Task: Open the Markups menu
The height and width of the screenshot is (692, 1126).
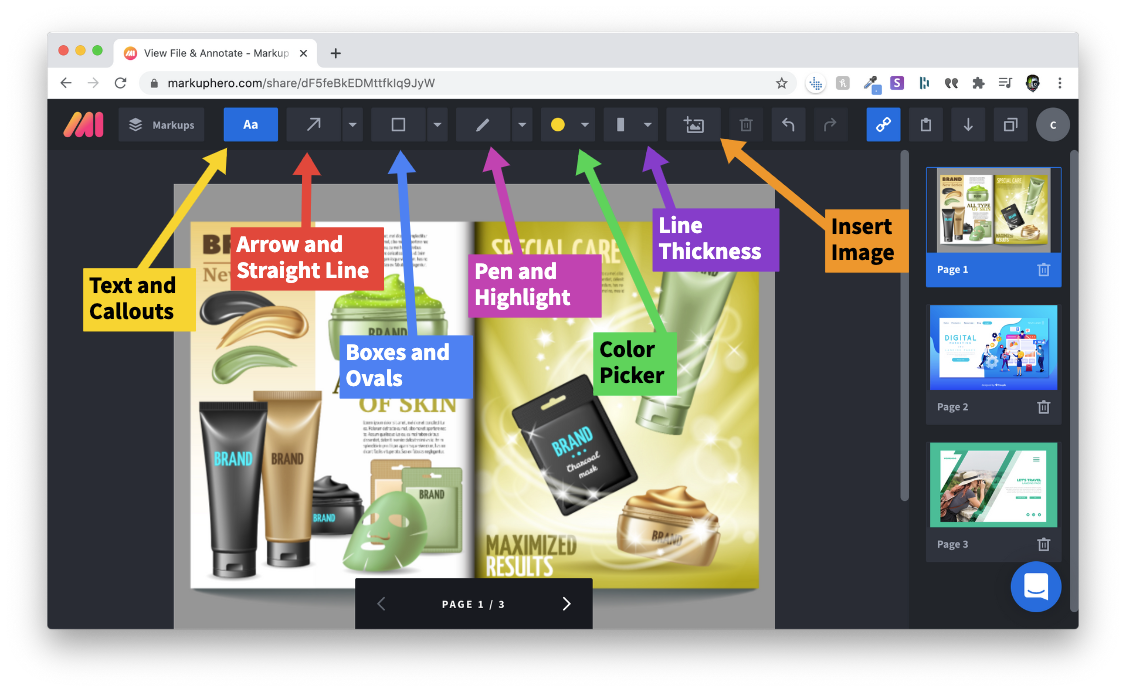Action: click(x=161, y=124)
